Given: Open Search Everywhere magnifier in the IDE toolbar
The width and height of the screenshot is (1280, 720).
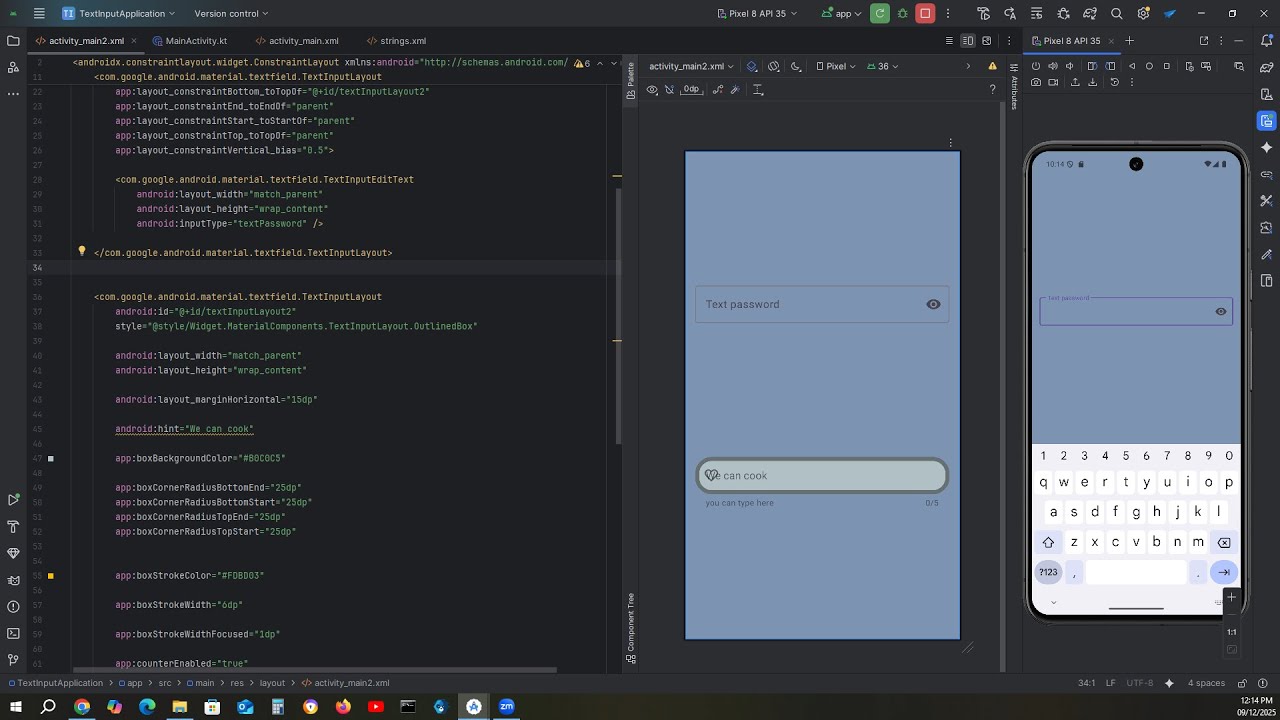Looking at the screenshot, I should (1117, 14).
